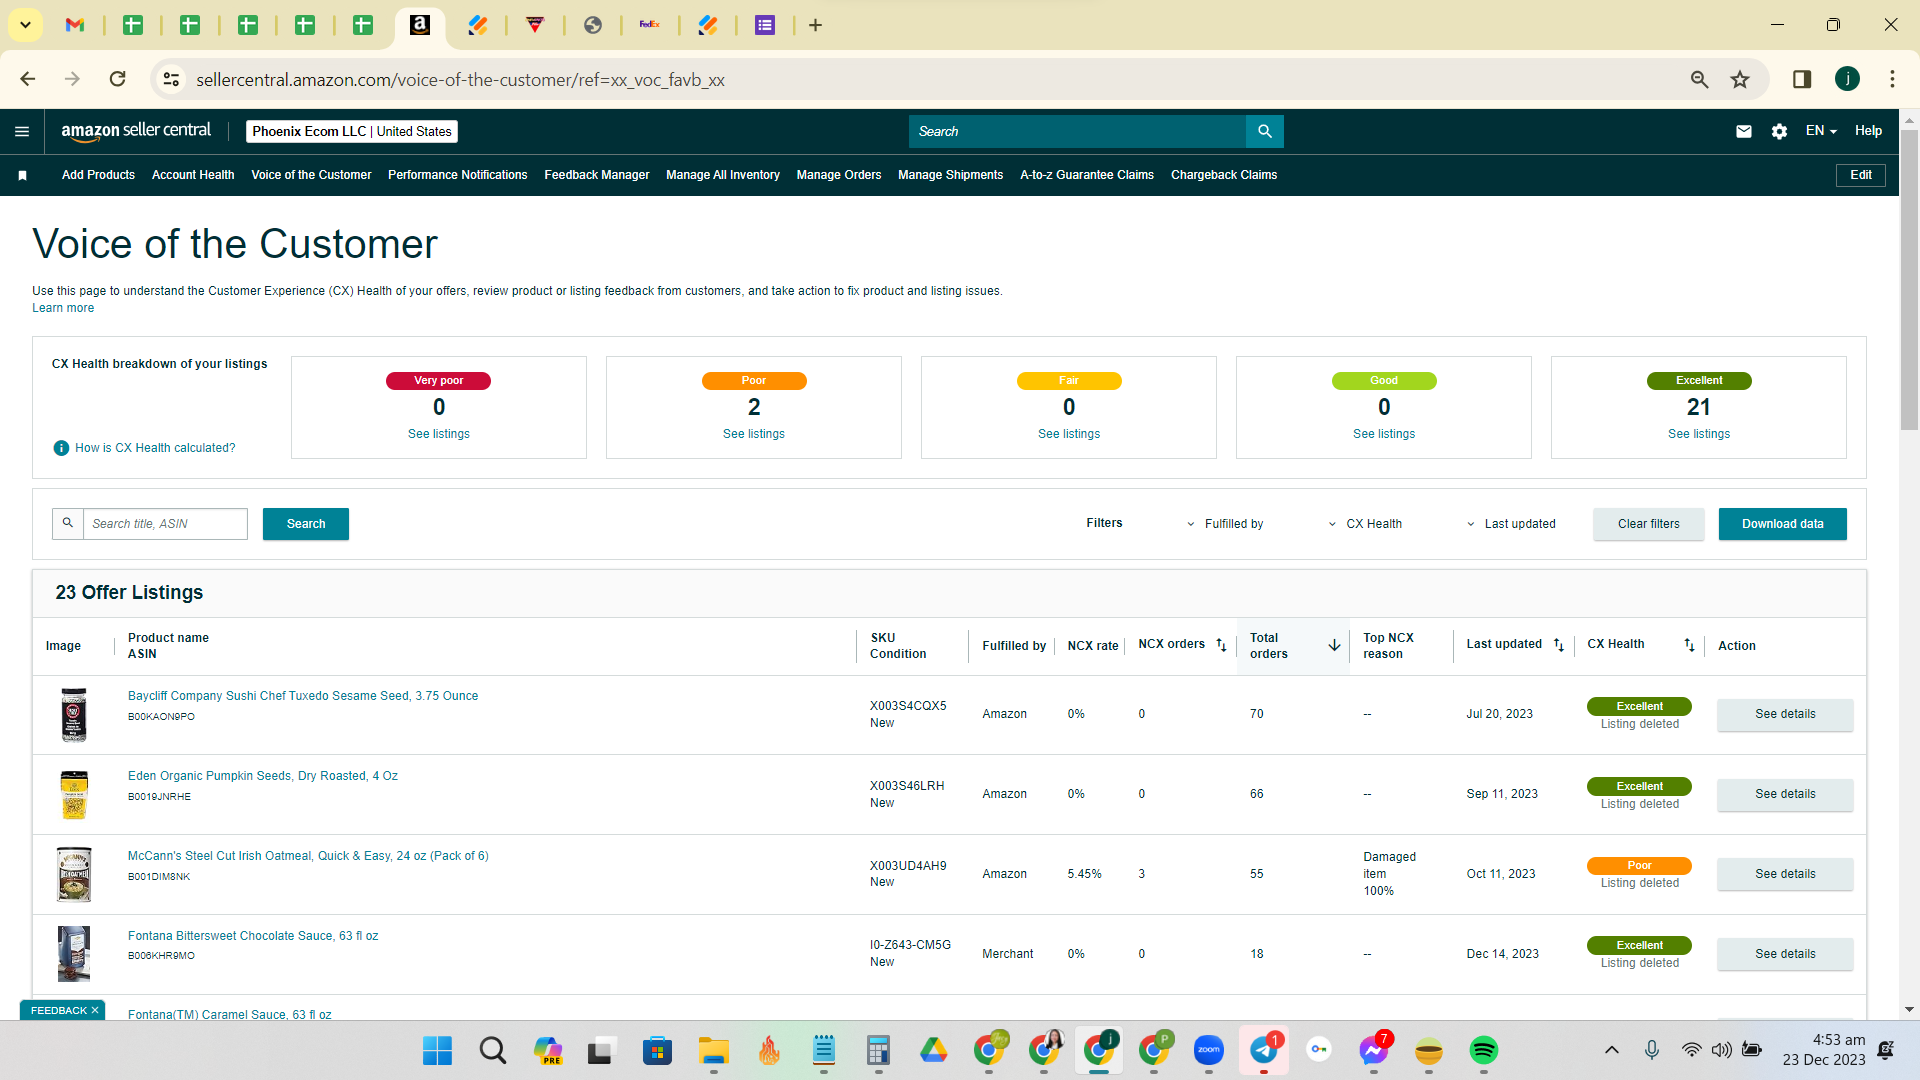Sort by the NCX orders column arrows
This screenshot has width=1920, height=1080.
(1221, 645)
